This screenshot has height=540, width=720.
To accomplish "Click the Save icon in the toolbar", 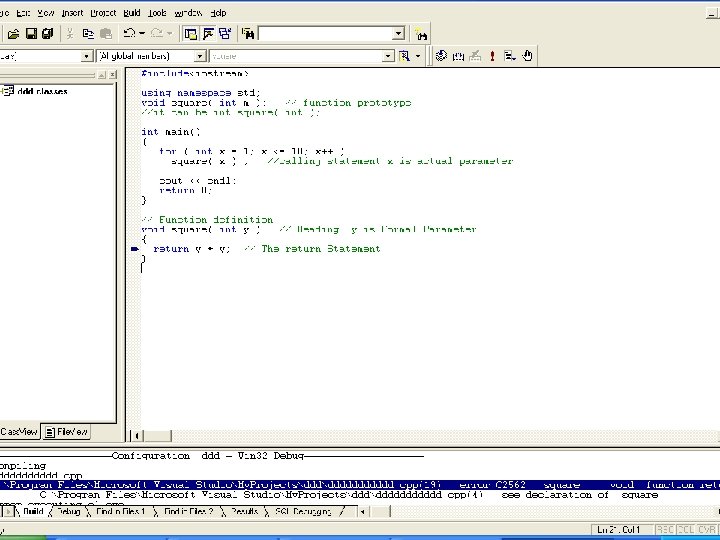I will [32, 34].
